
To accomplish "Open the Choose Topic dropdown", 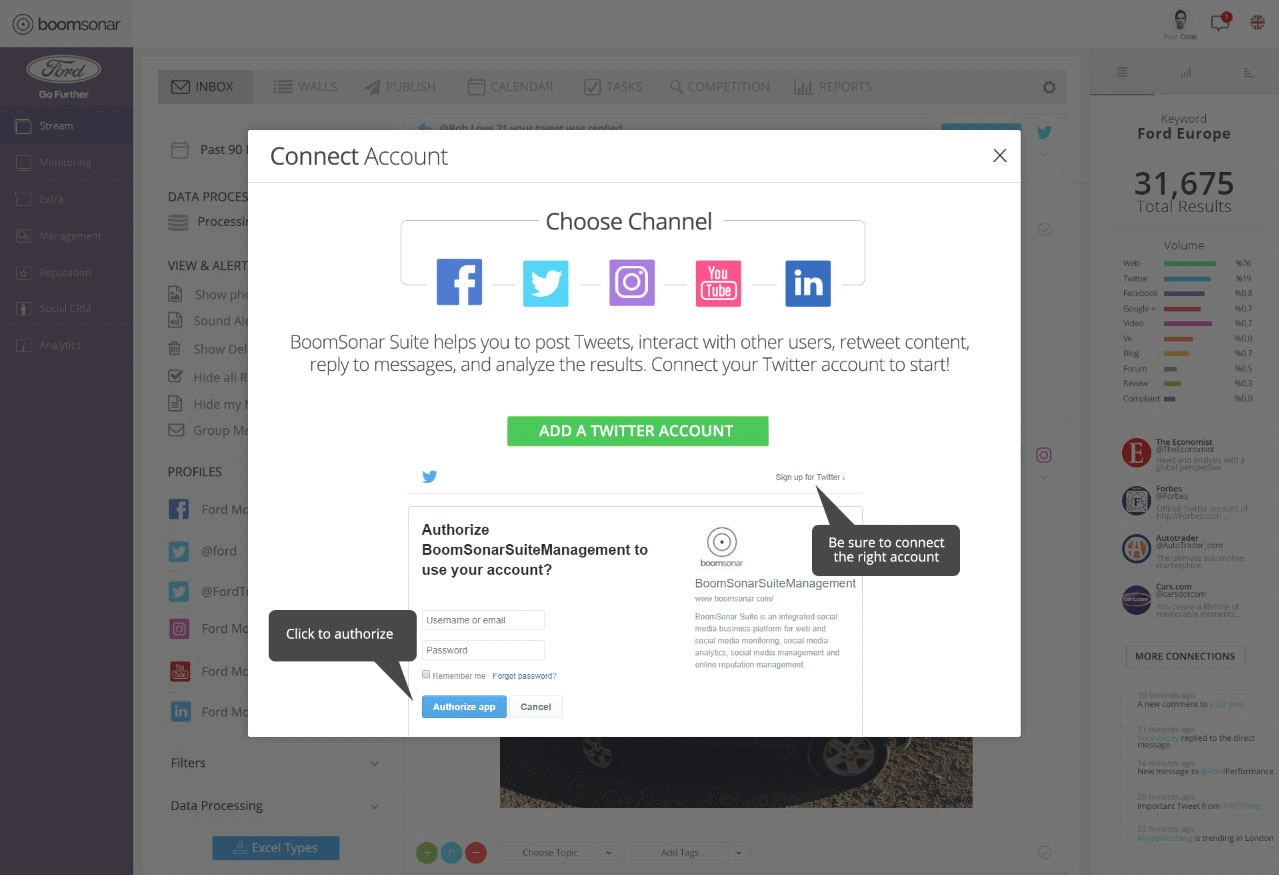I will point(560,853).
